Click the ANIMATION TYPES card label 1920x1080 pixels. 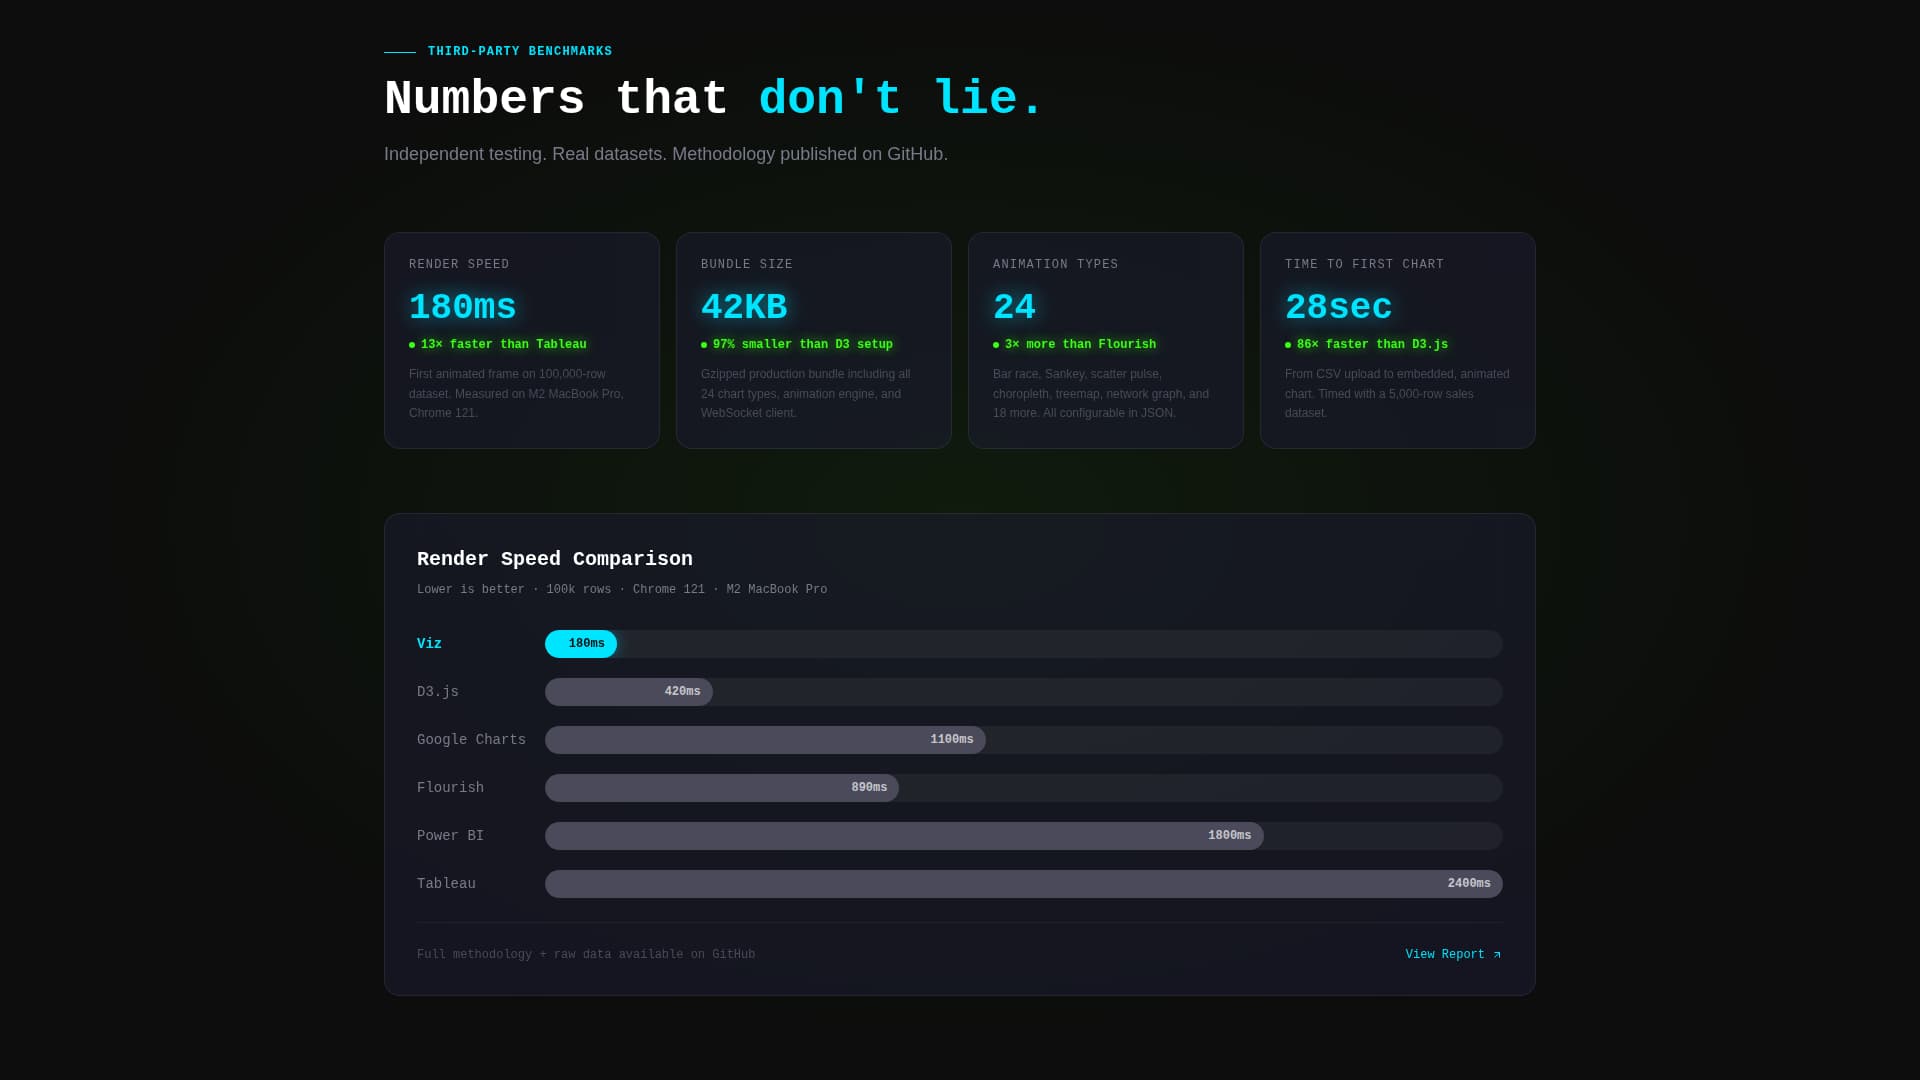coord(1055,264)
